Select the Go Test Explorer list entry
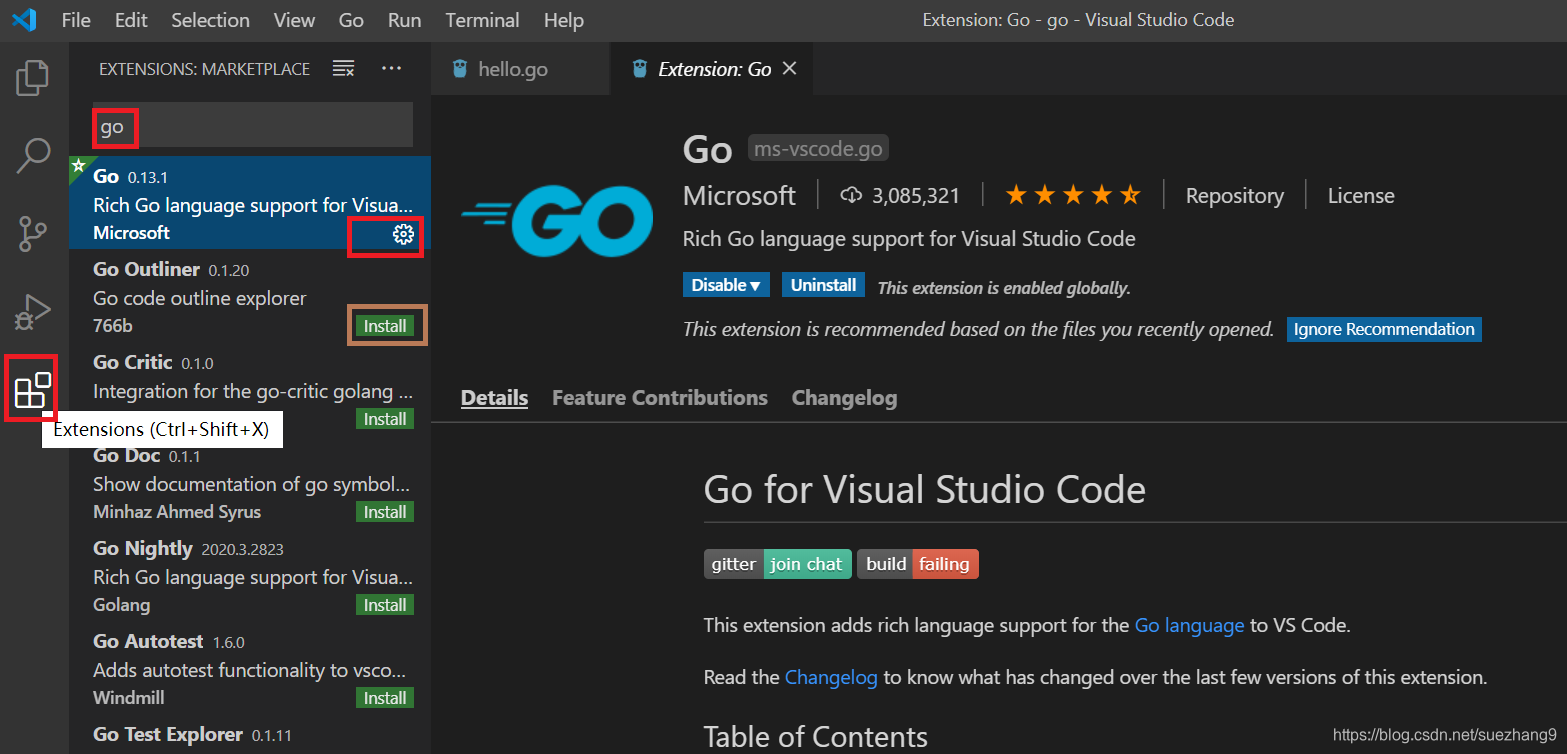1567x754 pixels. click(250, 734)
